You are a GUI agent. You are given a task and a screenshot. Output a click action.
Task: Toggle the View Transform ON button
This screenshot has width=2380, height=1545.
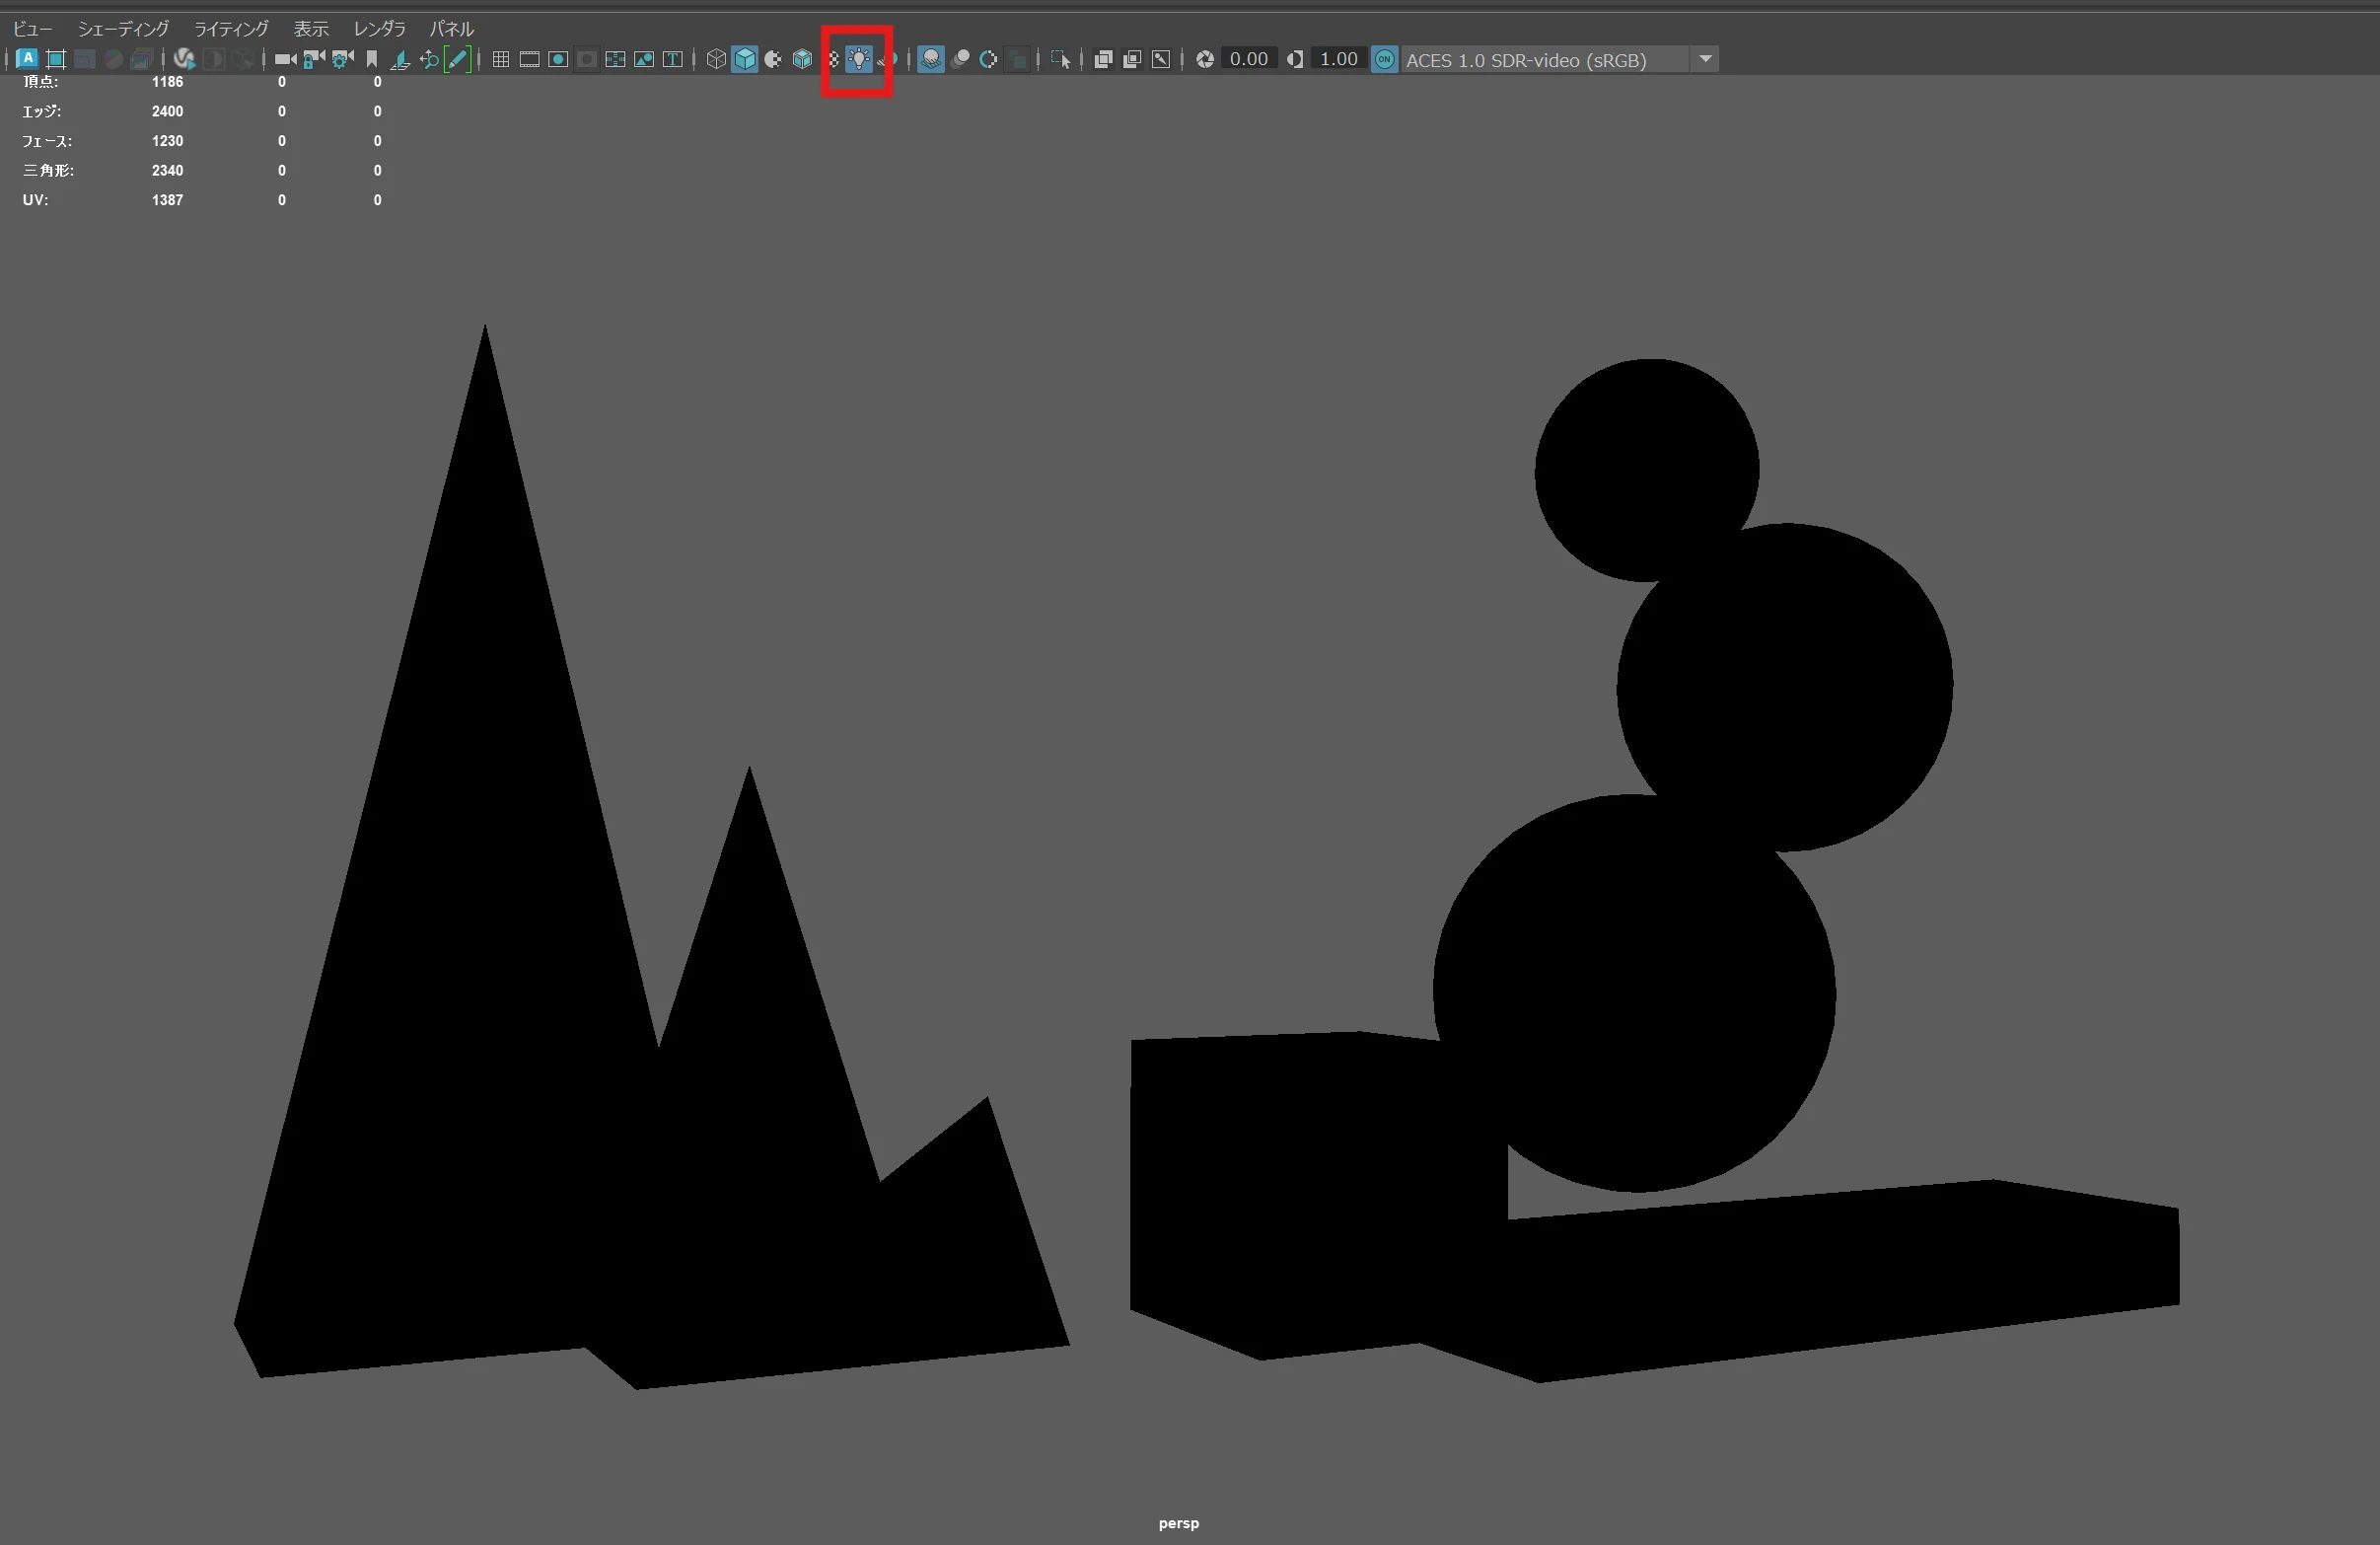[1385, 59]
